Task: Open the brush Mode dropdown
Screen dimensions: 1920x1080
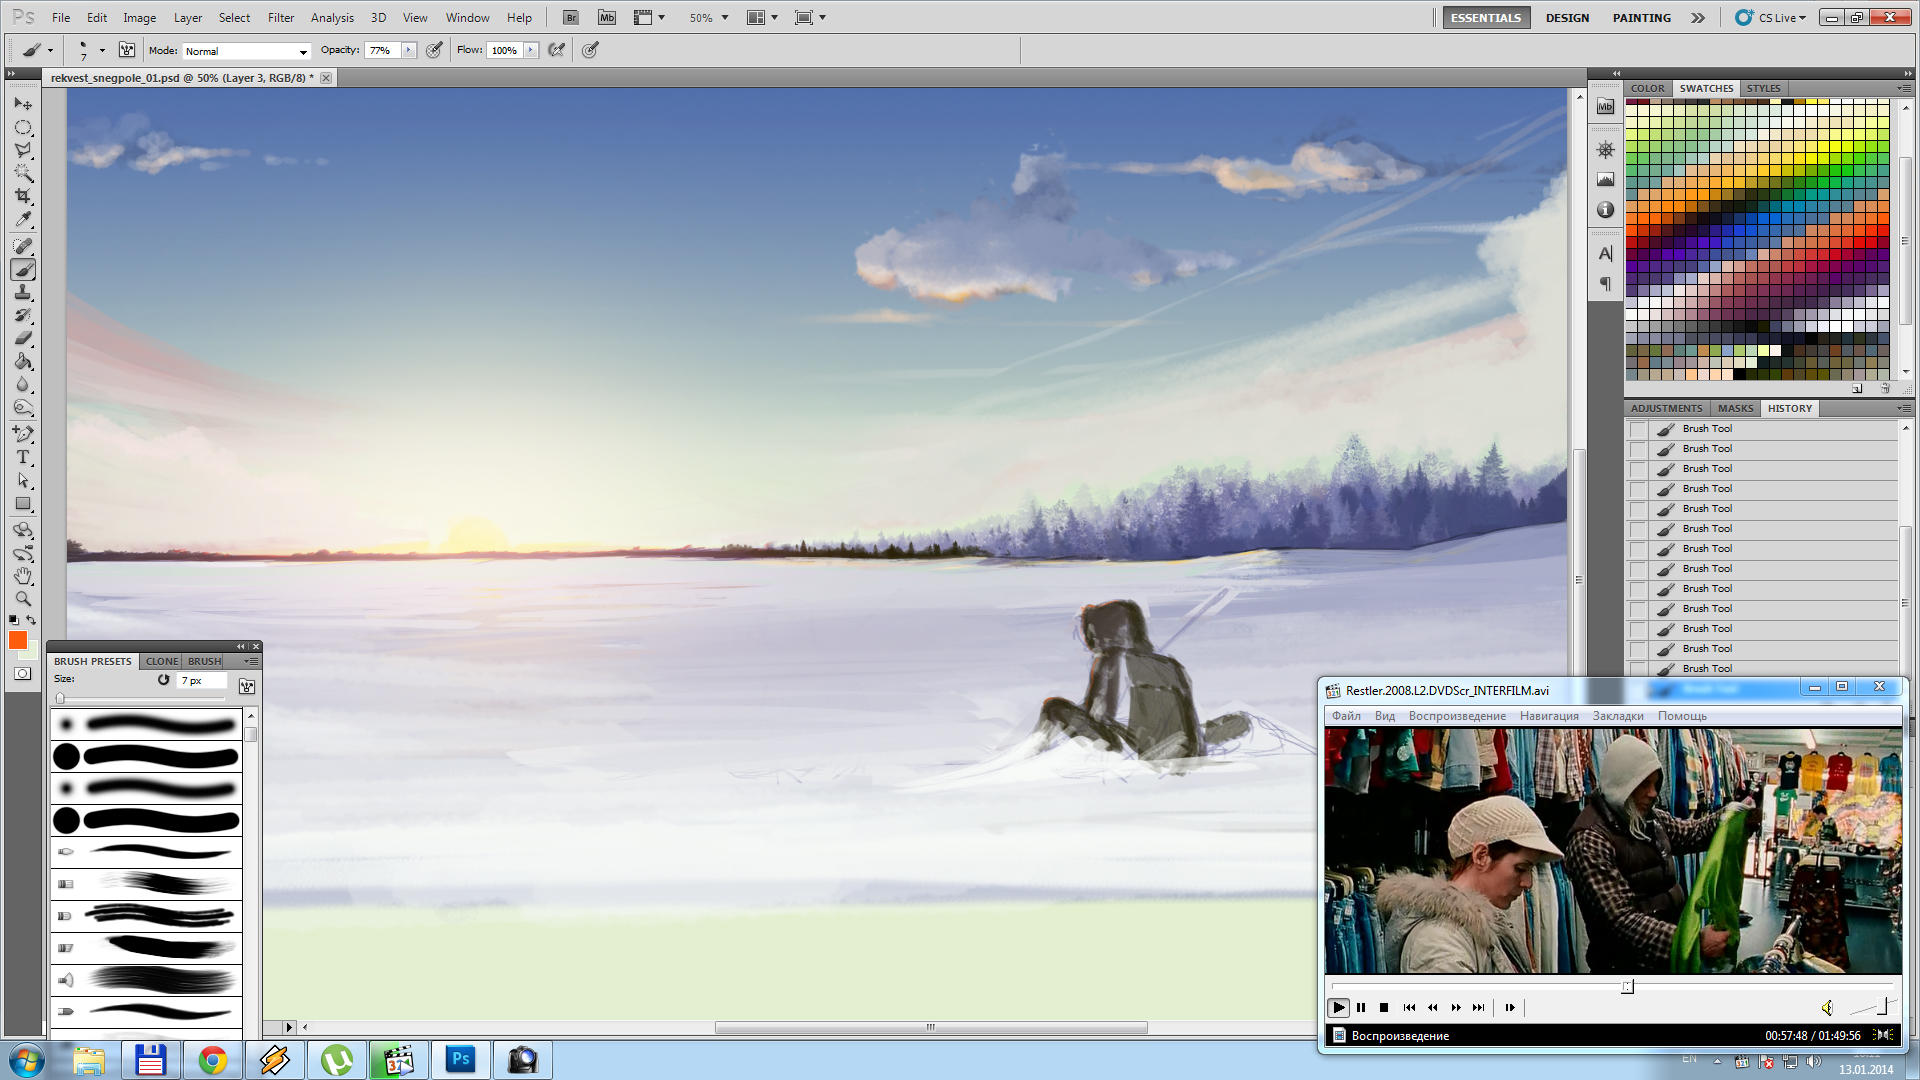Action: (246, 51)
